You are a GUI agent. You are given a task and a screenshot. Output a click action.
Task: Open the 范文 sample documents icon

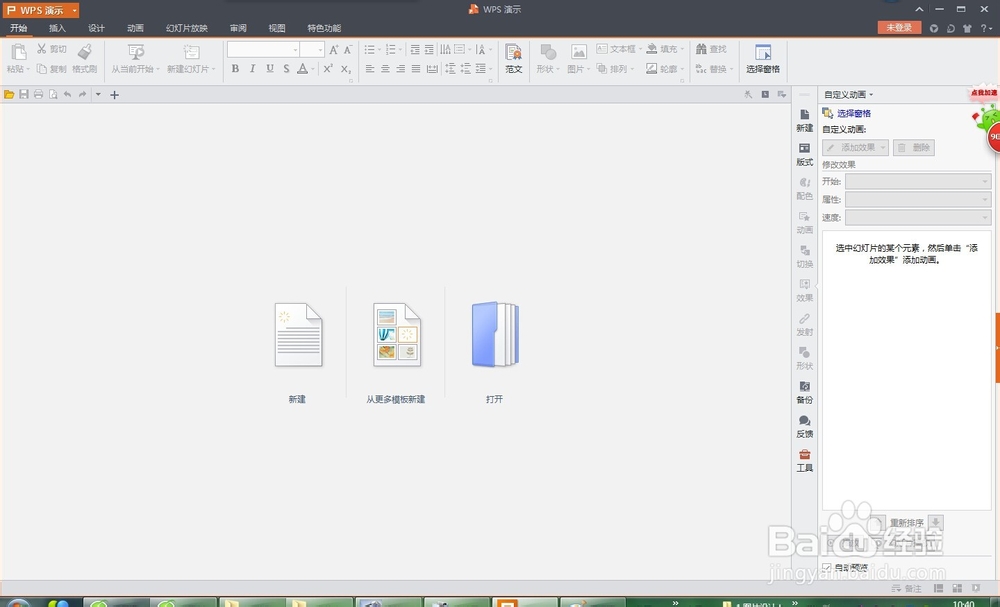click(x=513, y=52)
